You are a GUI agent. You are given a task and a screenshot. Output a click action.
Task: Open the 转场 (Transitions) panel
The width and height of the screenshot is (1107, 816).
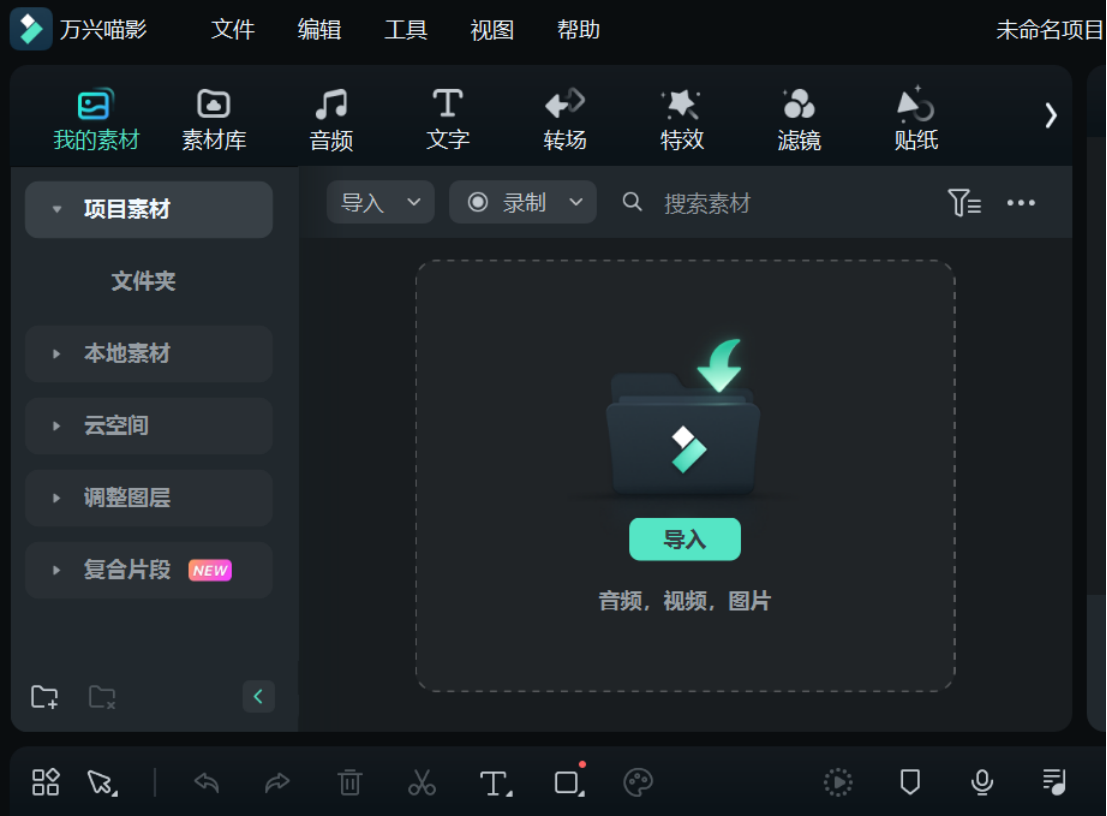pyautogui.click(x=564, y=115)
